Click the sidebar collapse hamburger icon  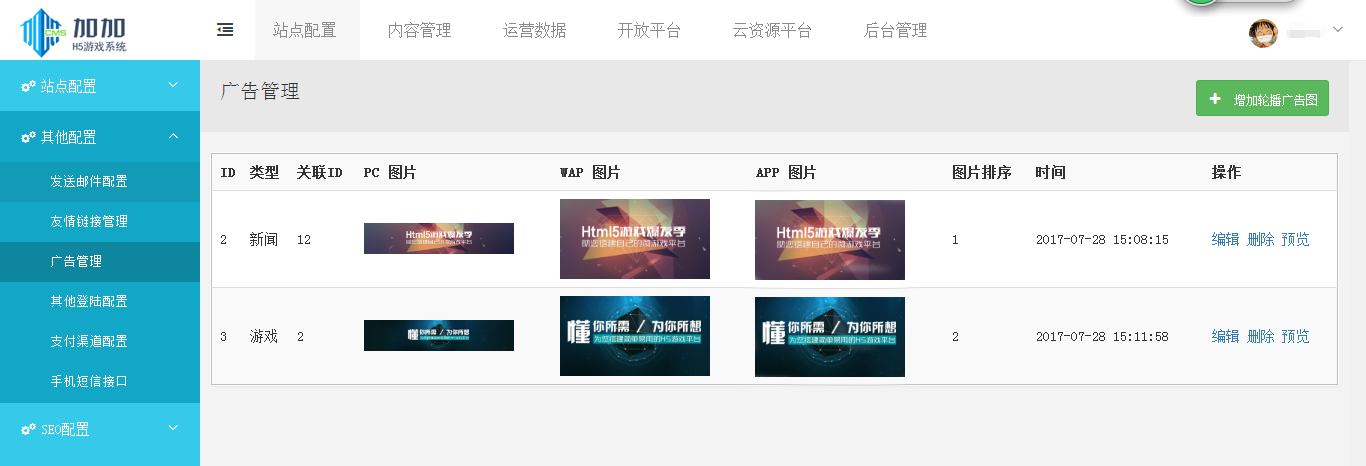225,30
